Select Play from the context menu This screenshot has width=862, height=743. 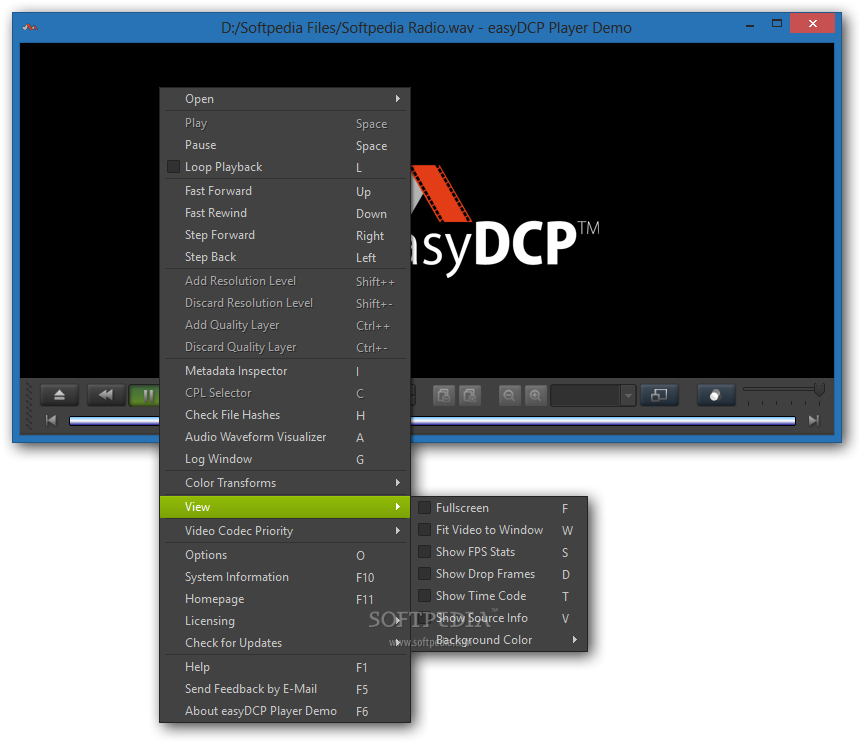[285, 123]
